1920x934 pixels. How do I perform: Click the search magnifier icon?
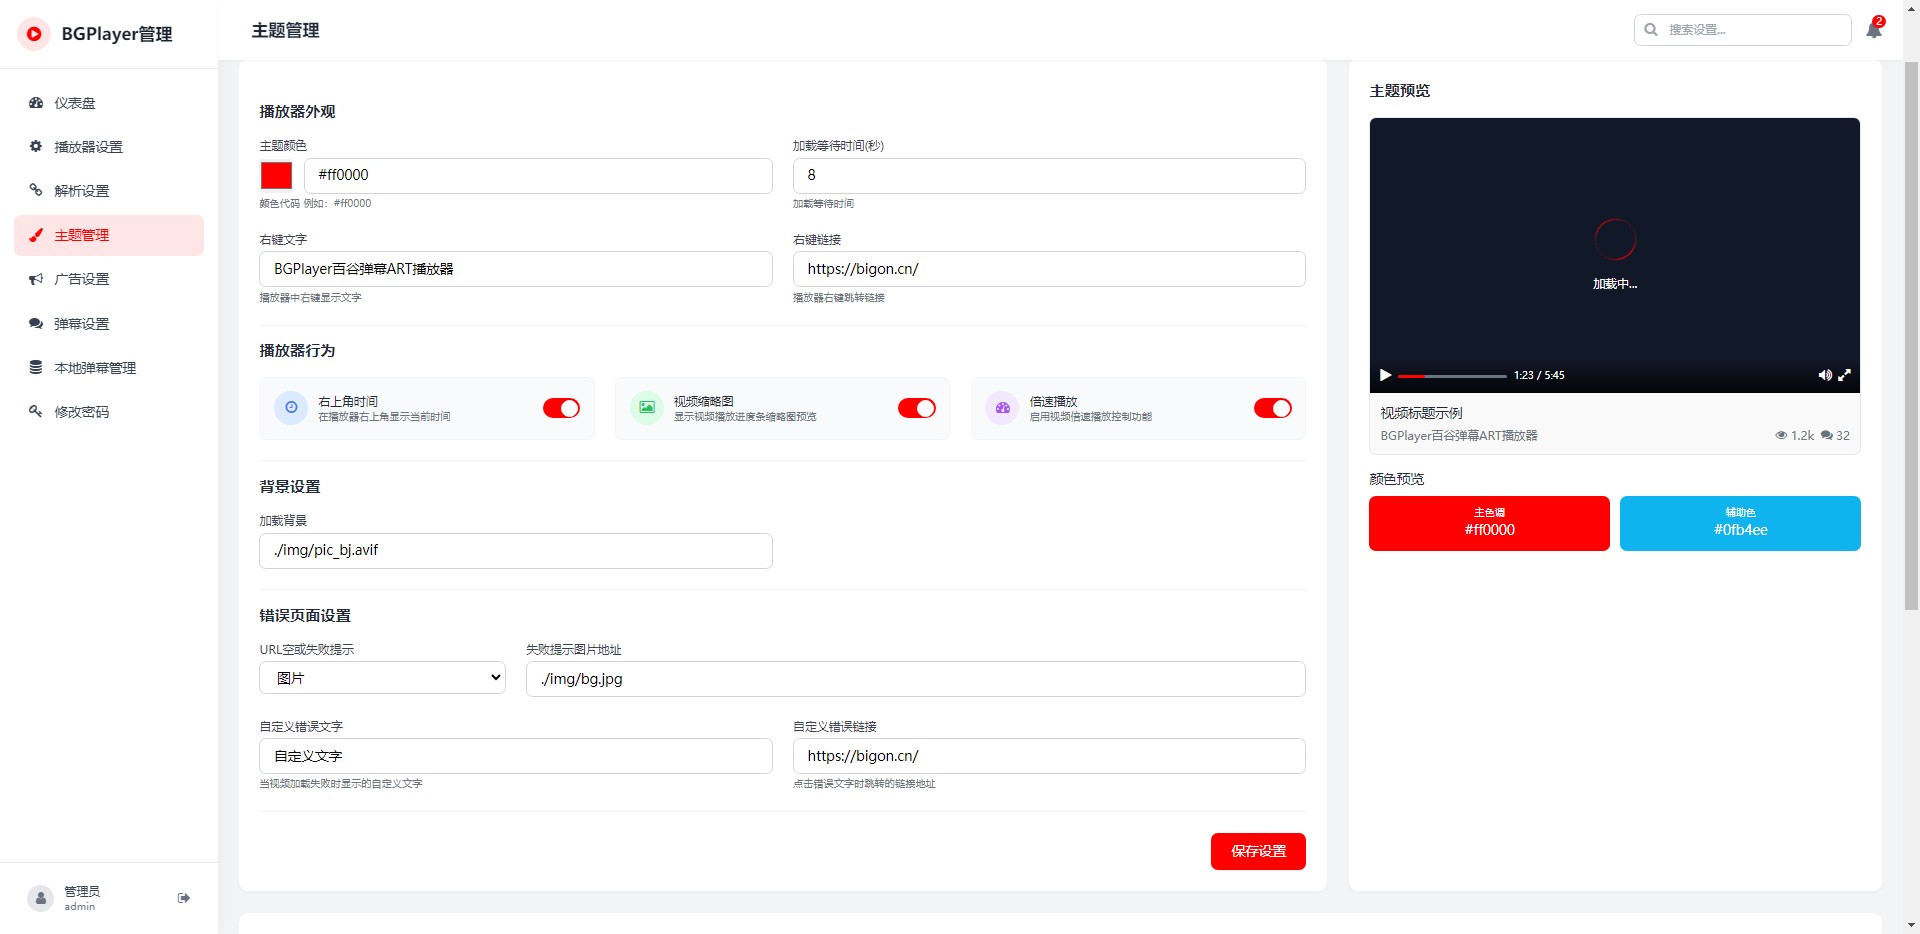(1651, 30)
